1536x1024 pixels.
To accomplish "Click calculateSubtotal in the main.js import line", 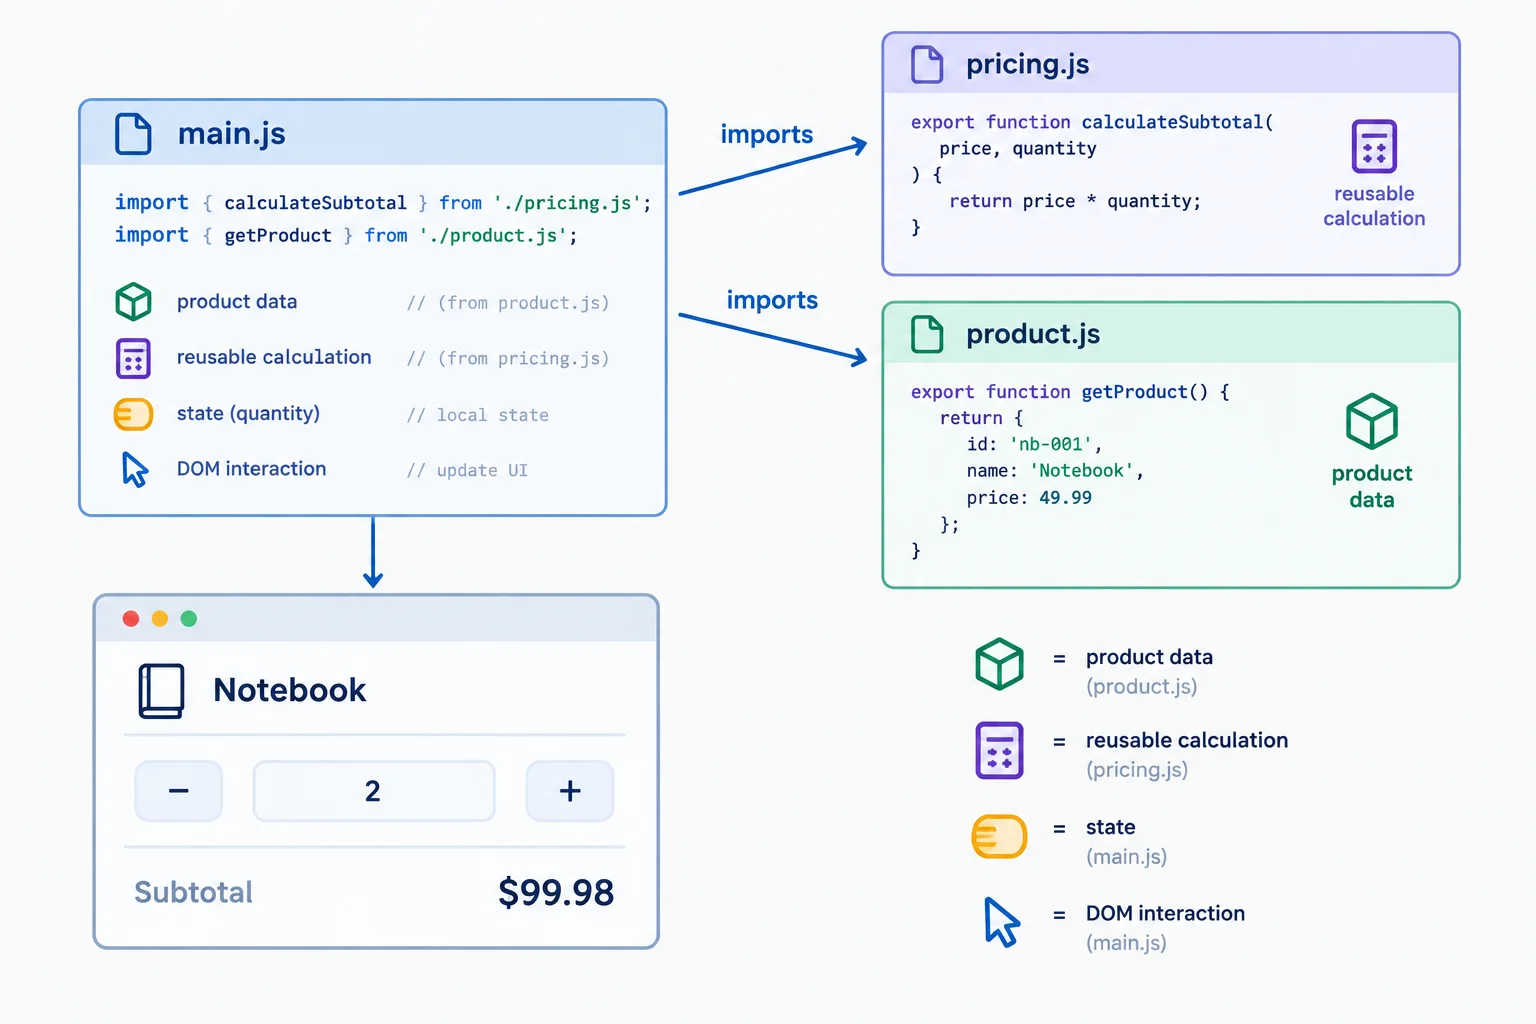I will click(315, 203).
